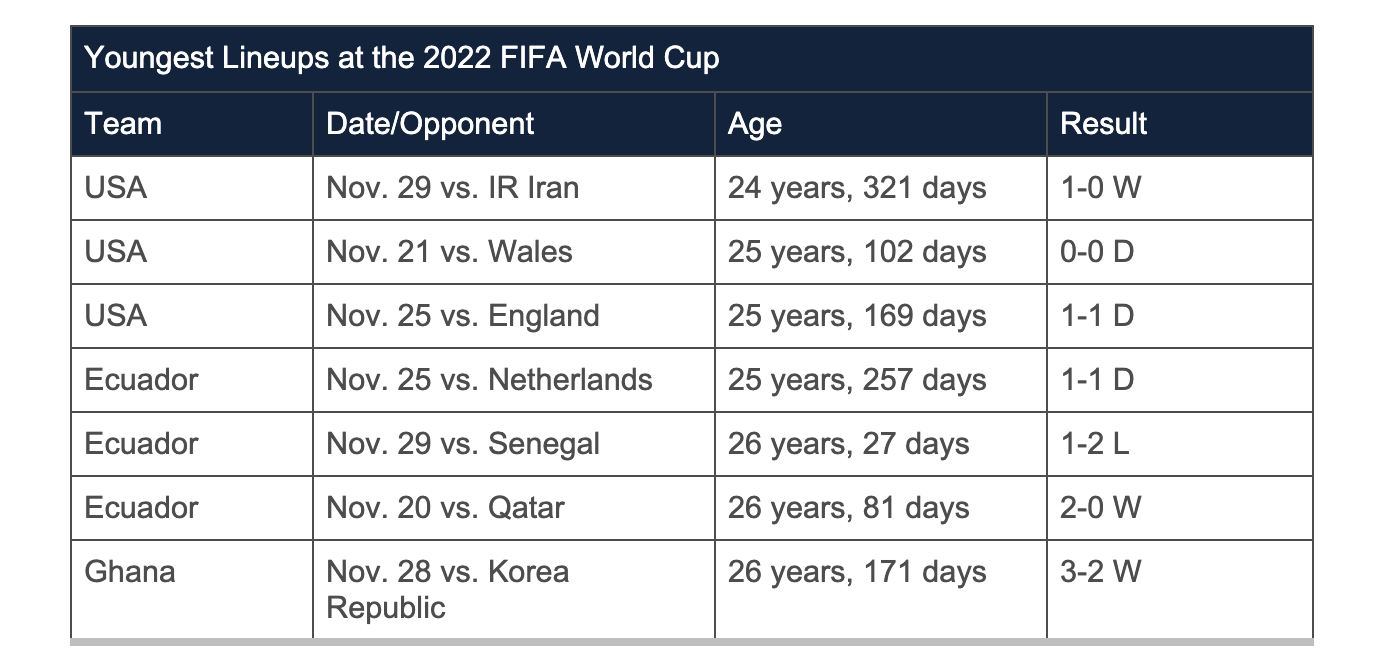Click the 25 years, 169 days cell

click(881, 316)
